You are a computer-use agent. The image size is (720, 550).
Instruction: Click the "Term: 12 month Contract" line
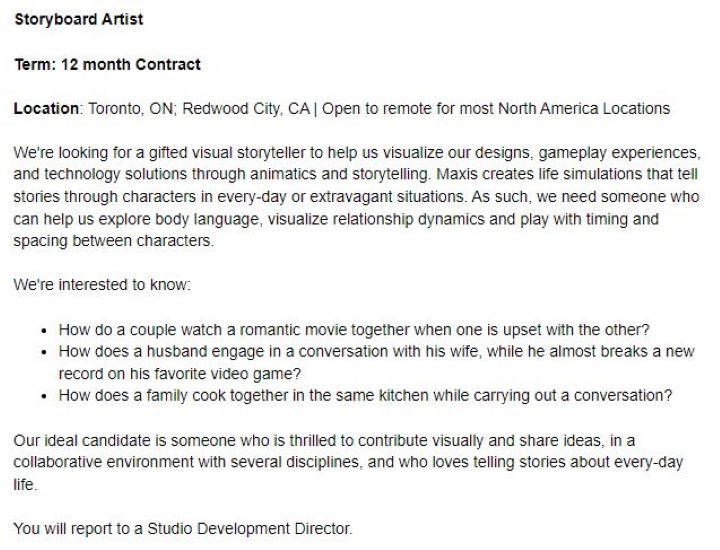click(x=107, y=64)
